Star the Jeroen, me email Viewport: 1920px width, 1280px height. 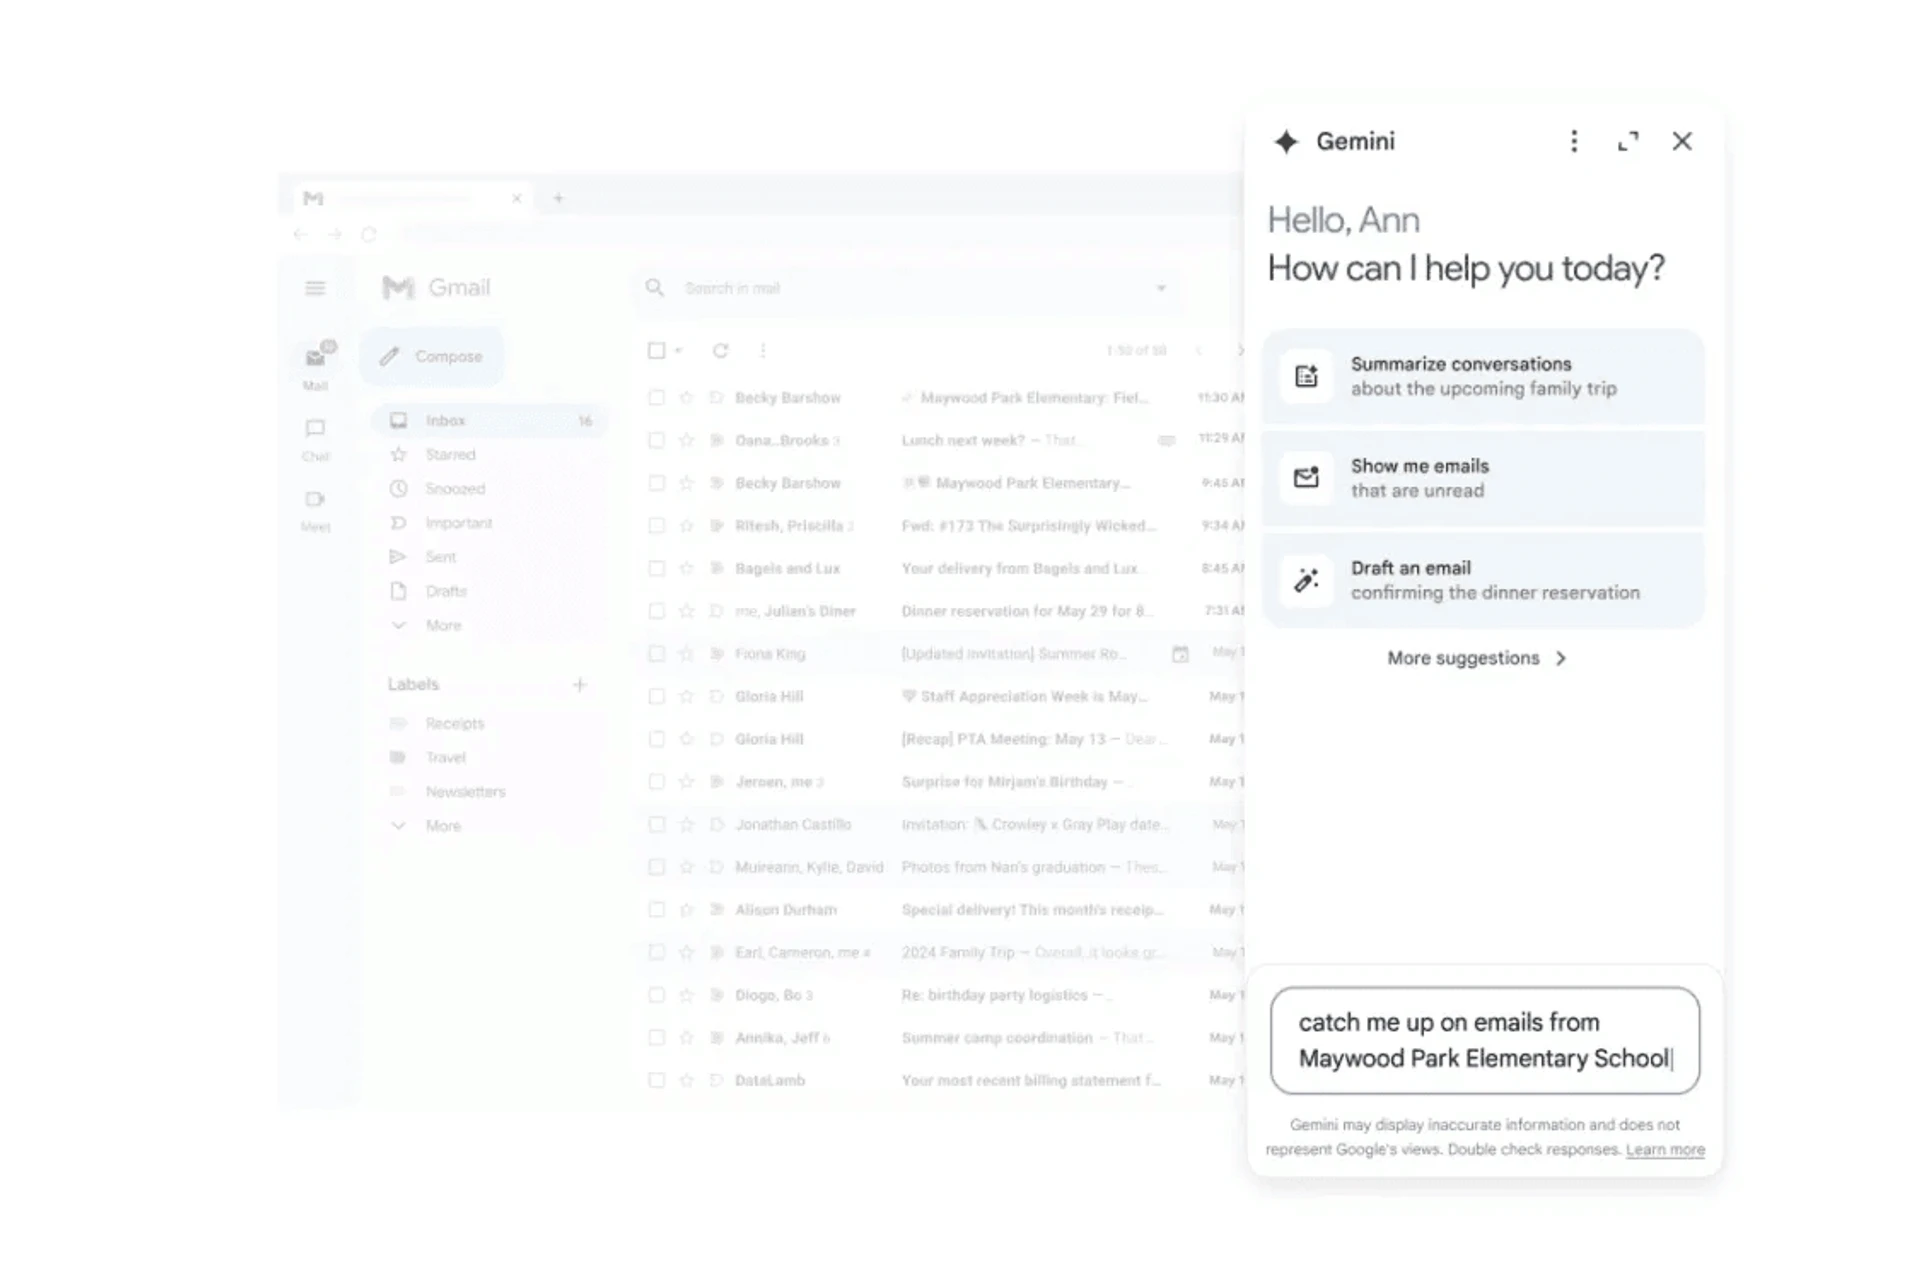(686, 781)
